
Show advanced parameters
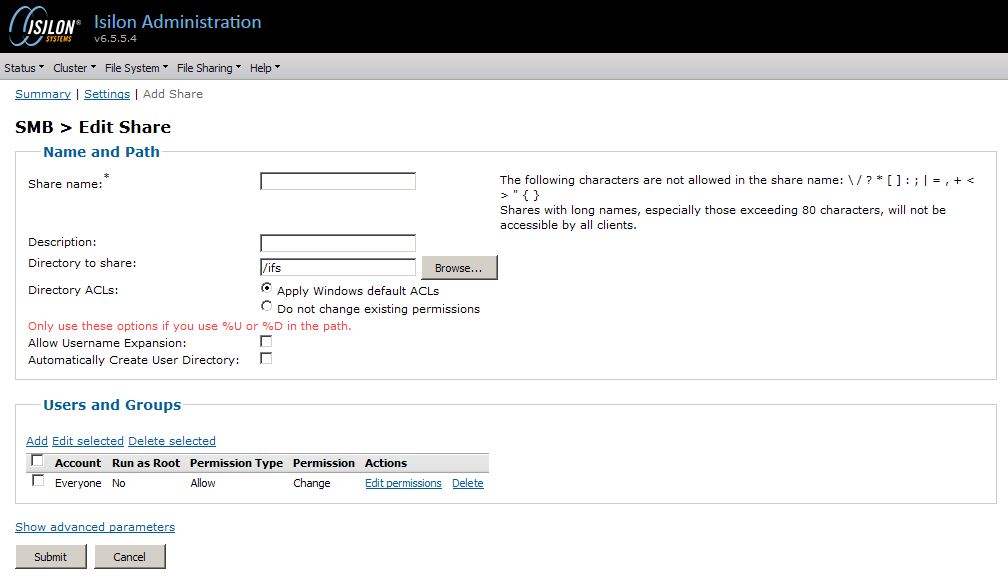click(95, 527)
